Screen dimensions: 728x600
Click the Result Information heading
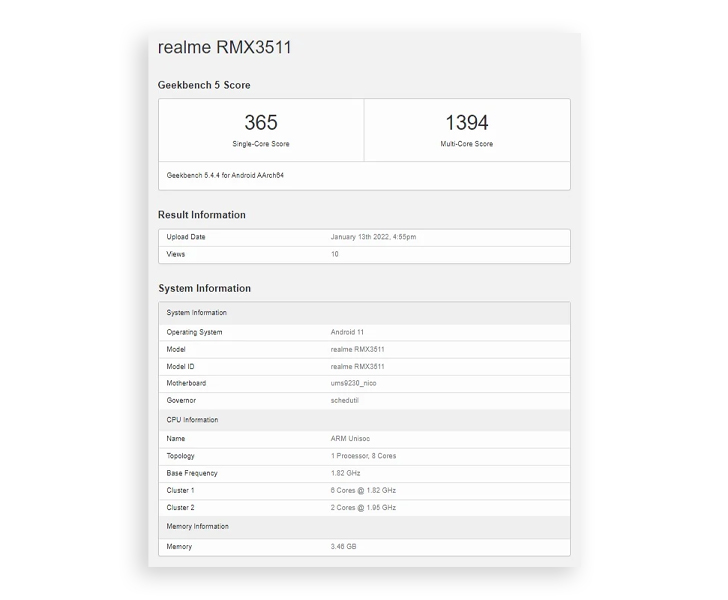click(202, 215)
